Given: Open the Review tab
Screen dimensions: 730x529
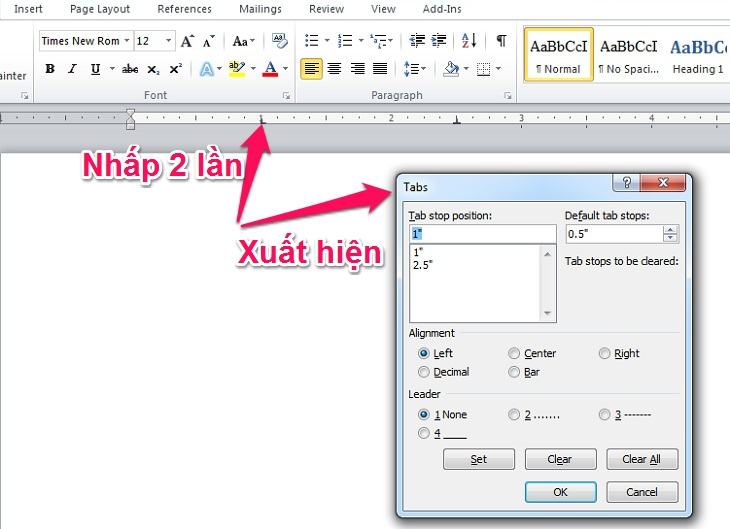Looking at the screenshot, I should pyautogui.click(x=326, y=9).
